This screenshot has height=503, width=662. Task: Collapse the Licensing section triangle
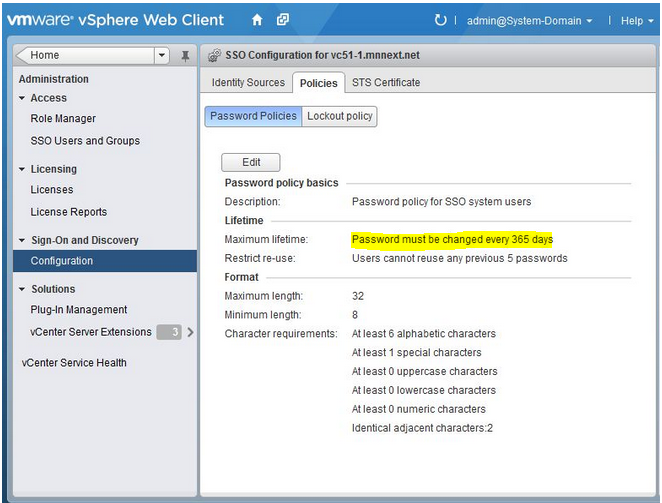pyautogui.click(x=22, y=169)
